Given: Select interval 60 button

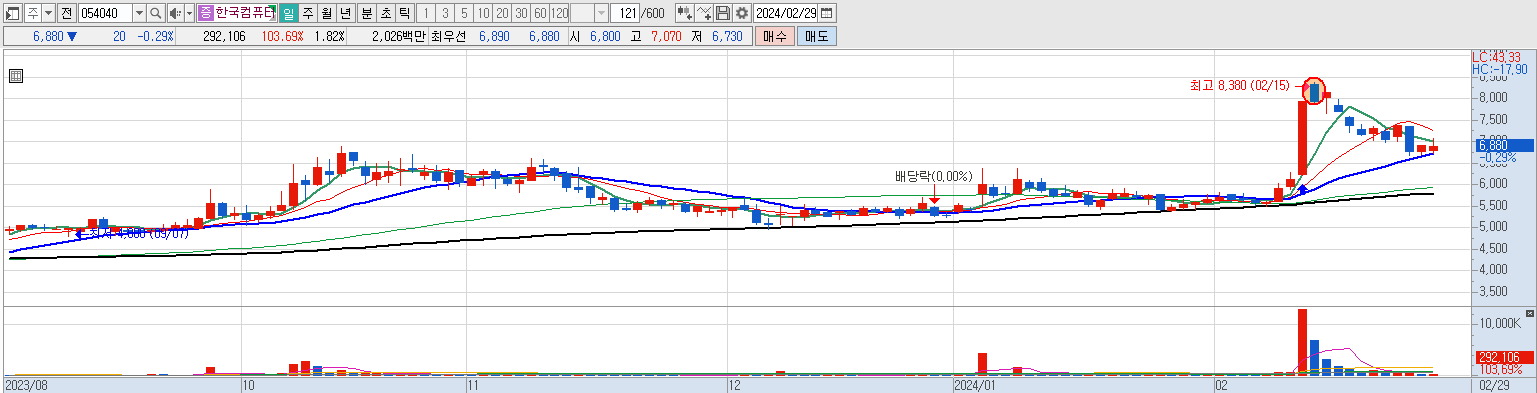Looking at the screenshot, I should 540,14.
